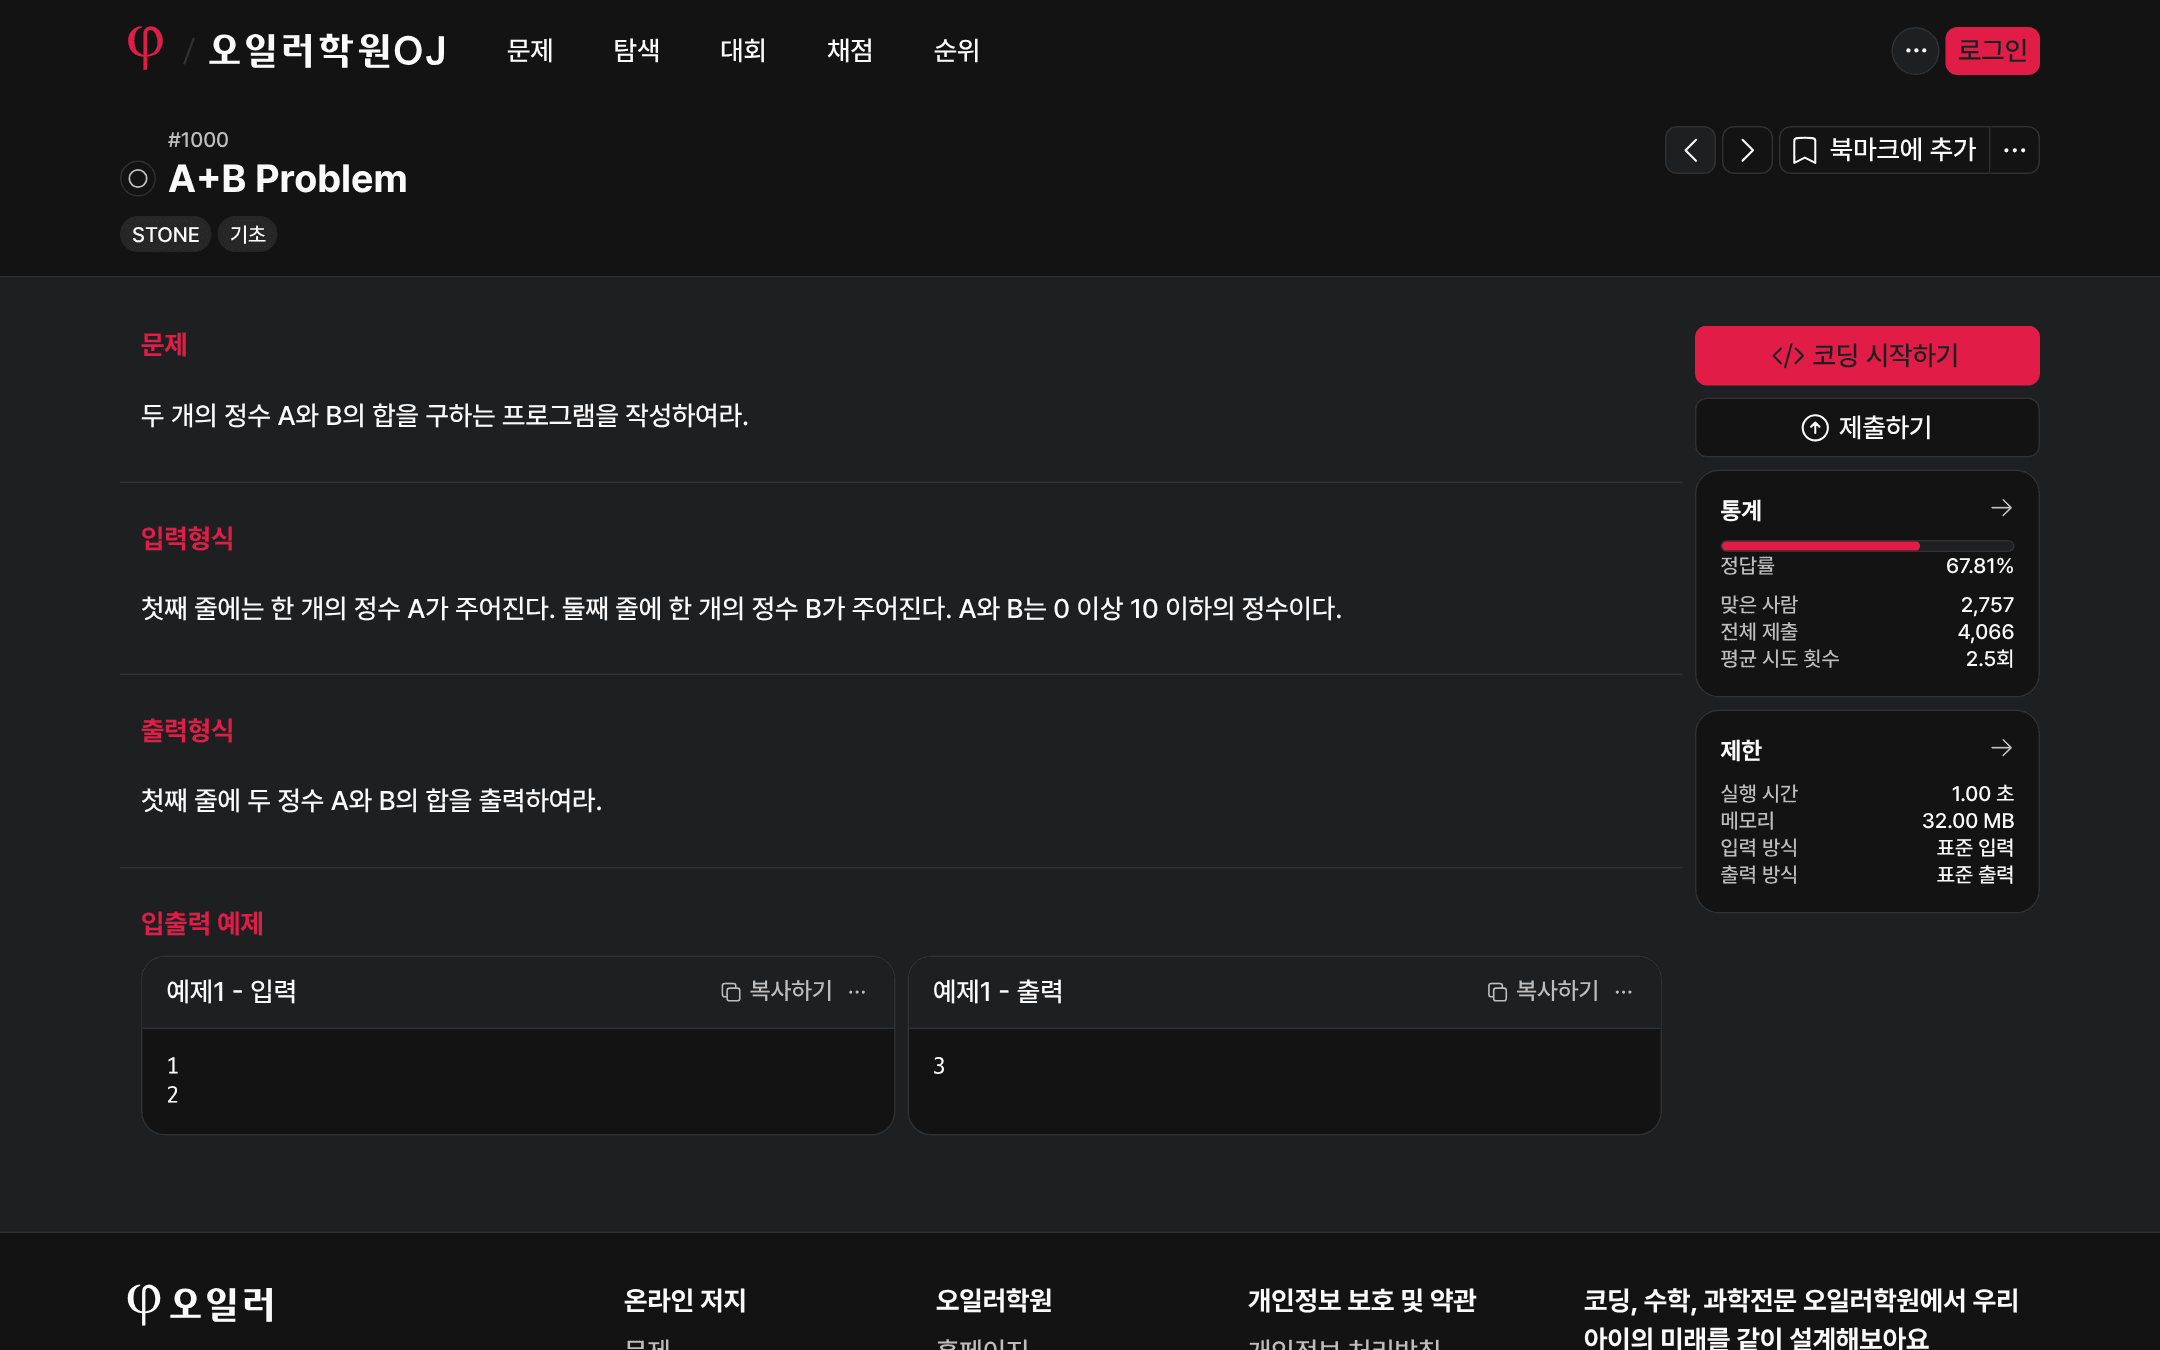Click the 2,757 solved count
2160x1350 pixels.
pos(1986,605)
